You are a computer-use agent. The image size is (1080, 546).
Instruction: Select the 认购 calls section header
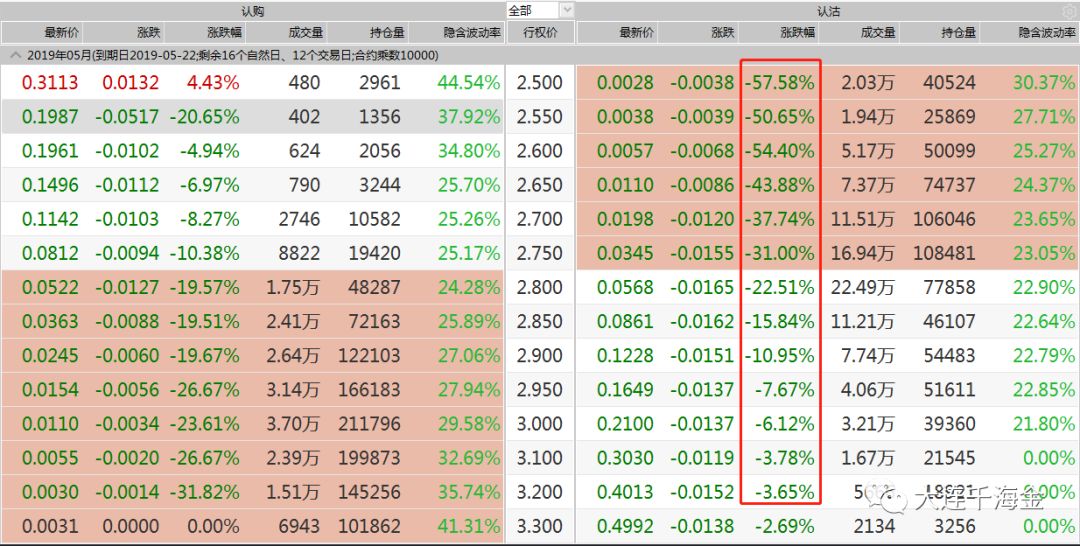coord(252,10)
